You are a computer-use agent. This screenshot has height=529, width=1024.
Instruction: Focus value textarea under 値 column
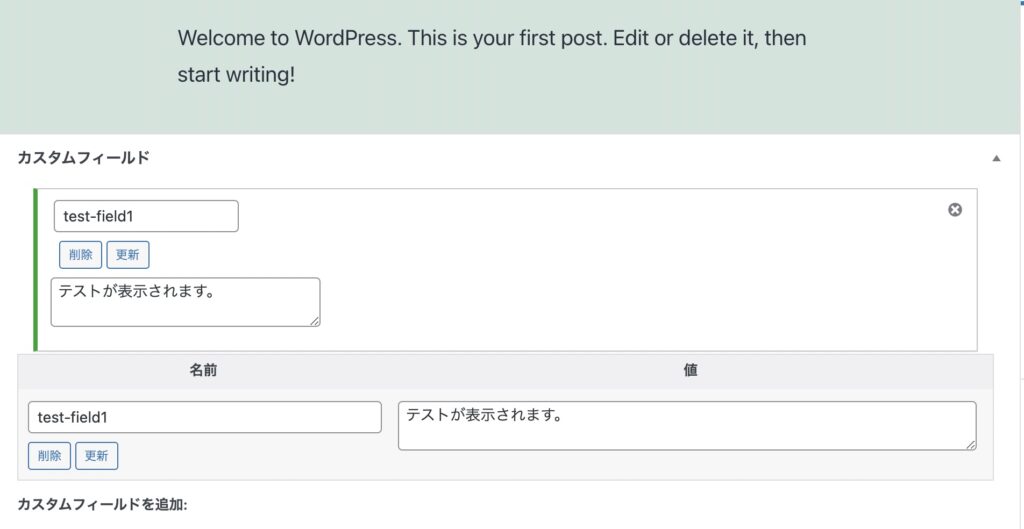[686, 425]
